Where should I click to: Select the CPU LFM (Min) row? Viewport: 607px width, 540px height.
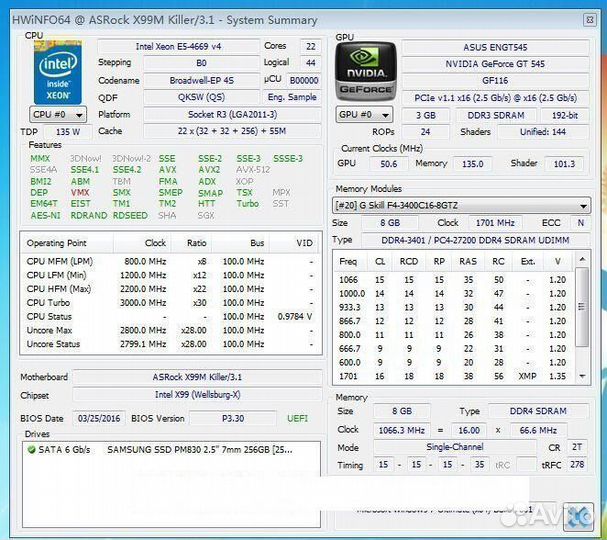170,275
